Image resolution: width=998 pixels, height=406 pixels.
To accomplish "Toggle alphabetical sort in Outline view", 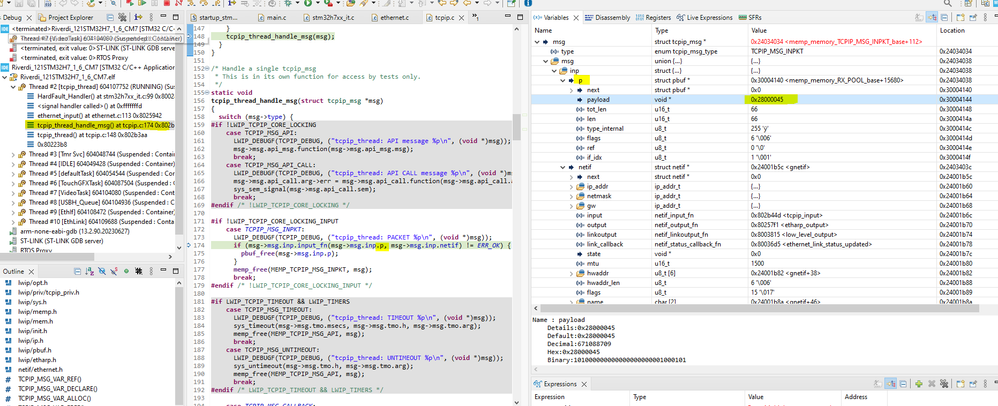I will coord(89,272).
